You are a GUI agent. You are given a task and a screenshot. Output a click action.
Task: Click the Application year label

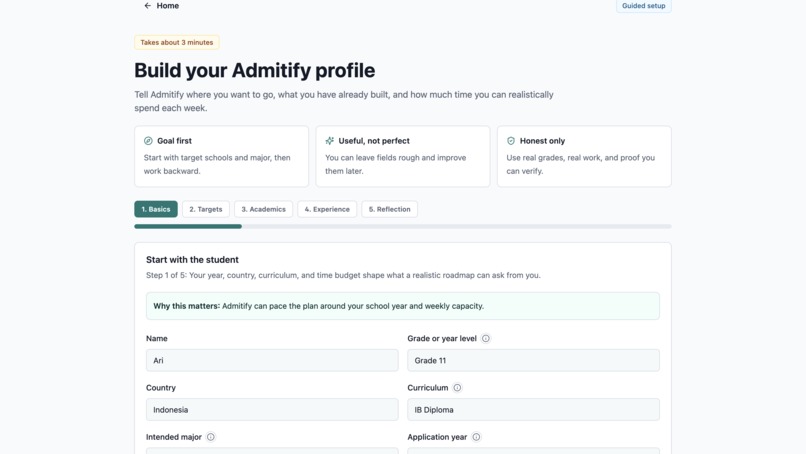pyautogui.click(x=437, y=437)
